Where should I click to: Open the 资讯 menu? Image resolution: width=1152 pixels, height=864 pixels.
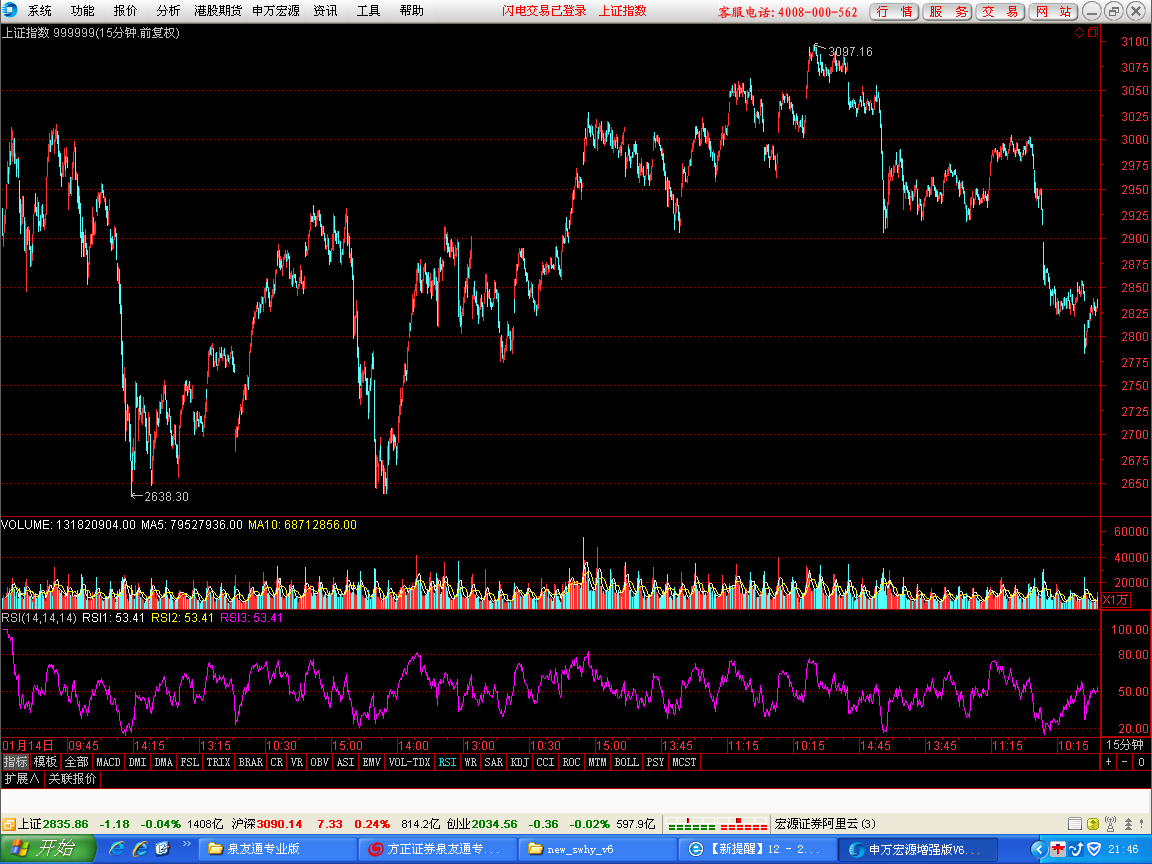coord(325,11)
